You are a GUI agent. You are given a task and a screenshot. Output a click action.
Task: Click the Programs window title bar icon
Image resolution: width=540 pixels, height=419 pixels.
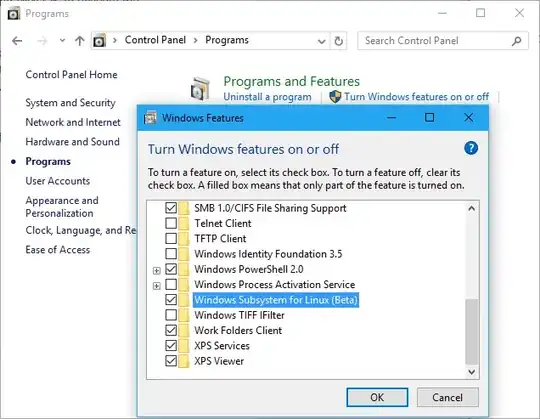[x=14, y=14]
